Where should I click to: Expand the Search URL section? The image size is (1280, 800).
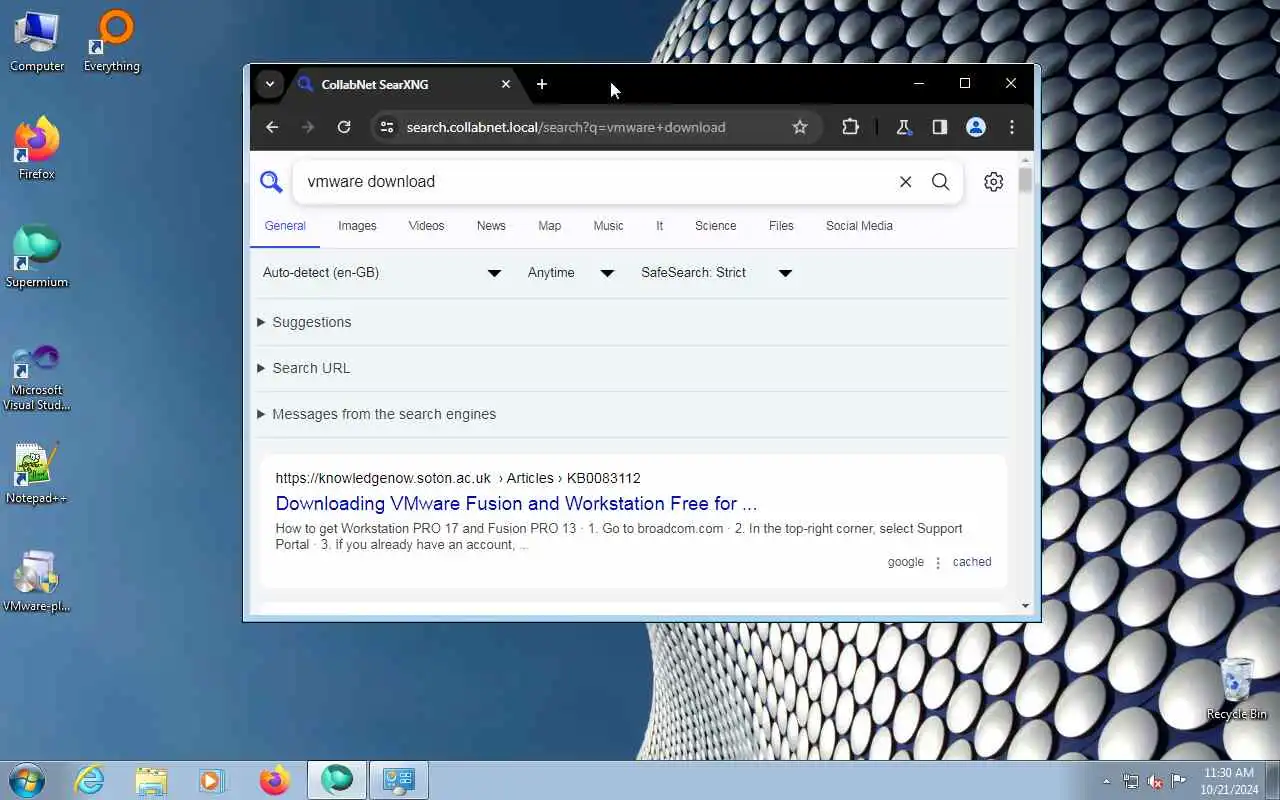point(304,368)
